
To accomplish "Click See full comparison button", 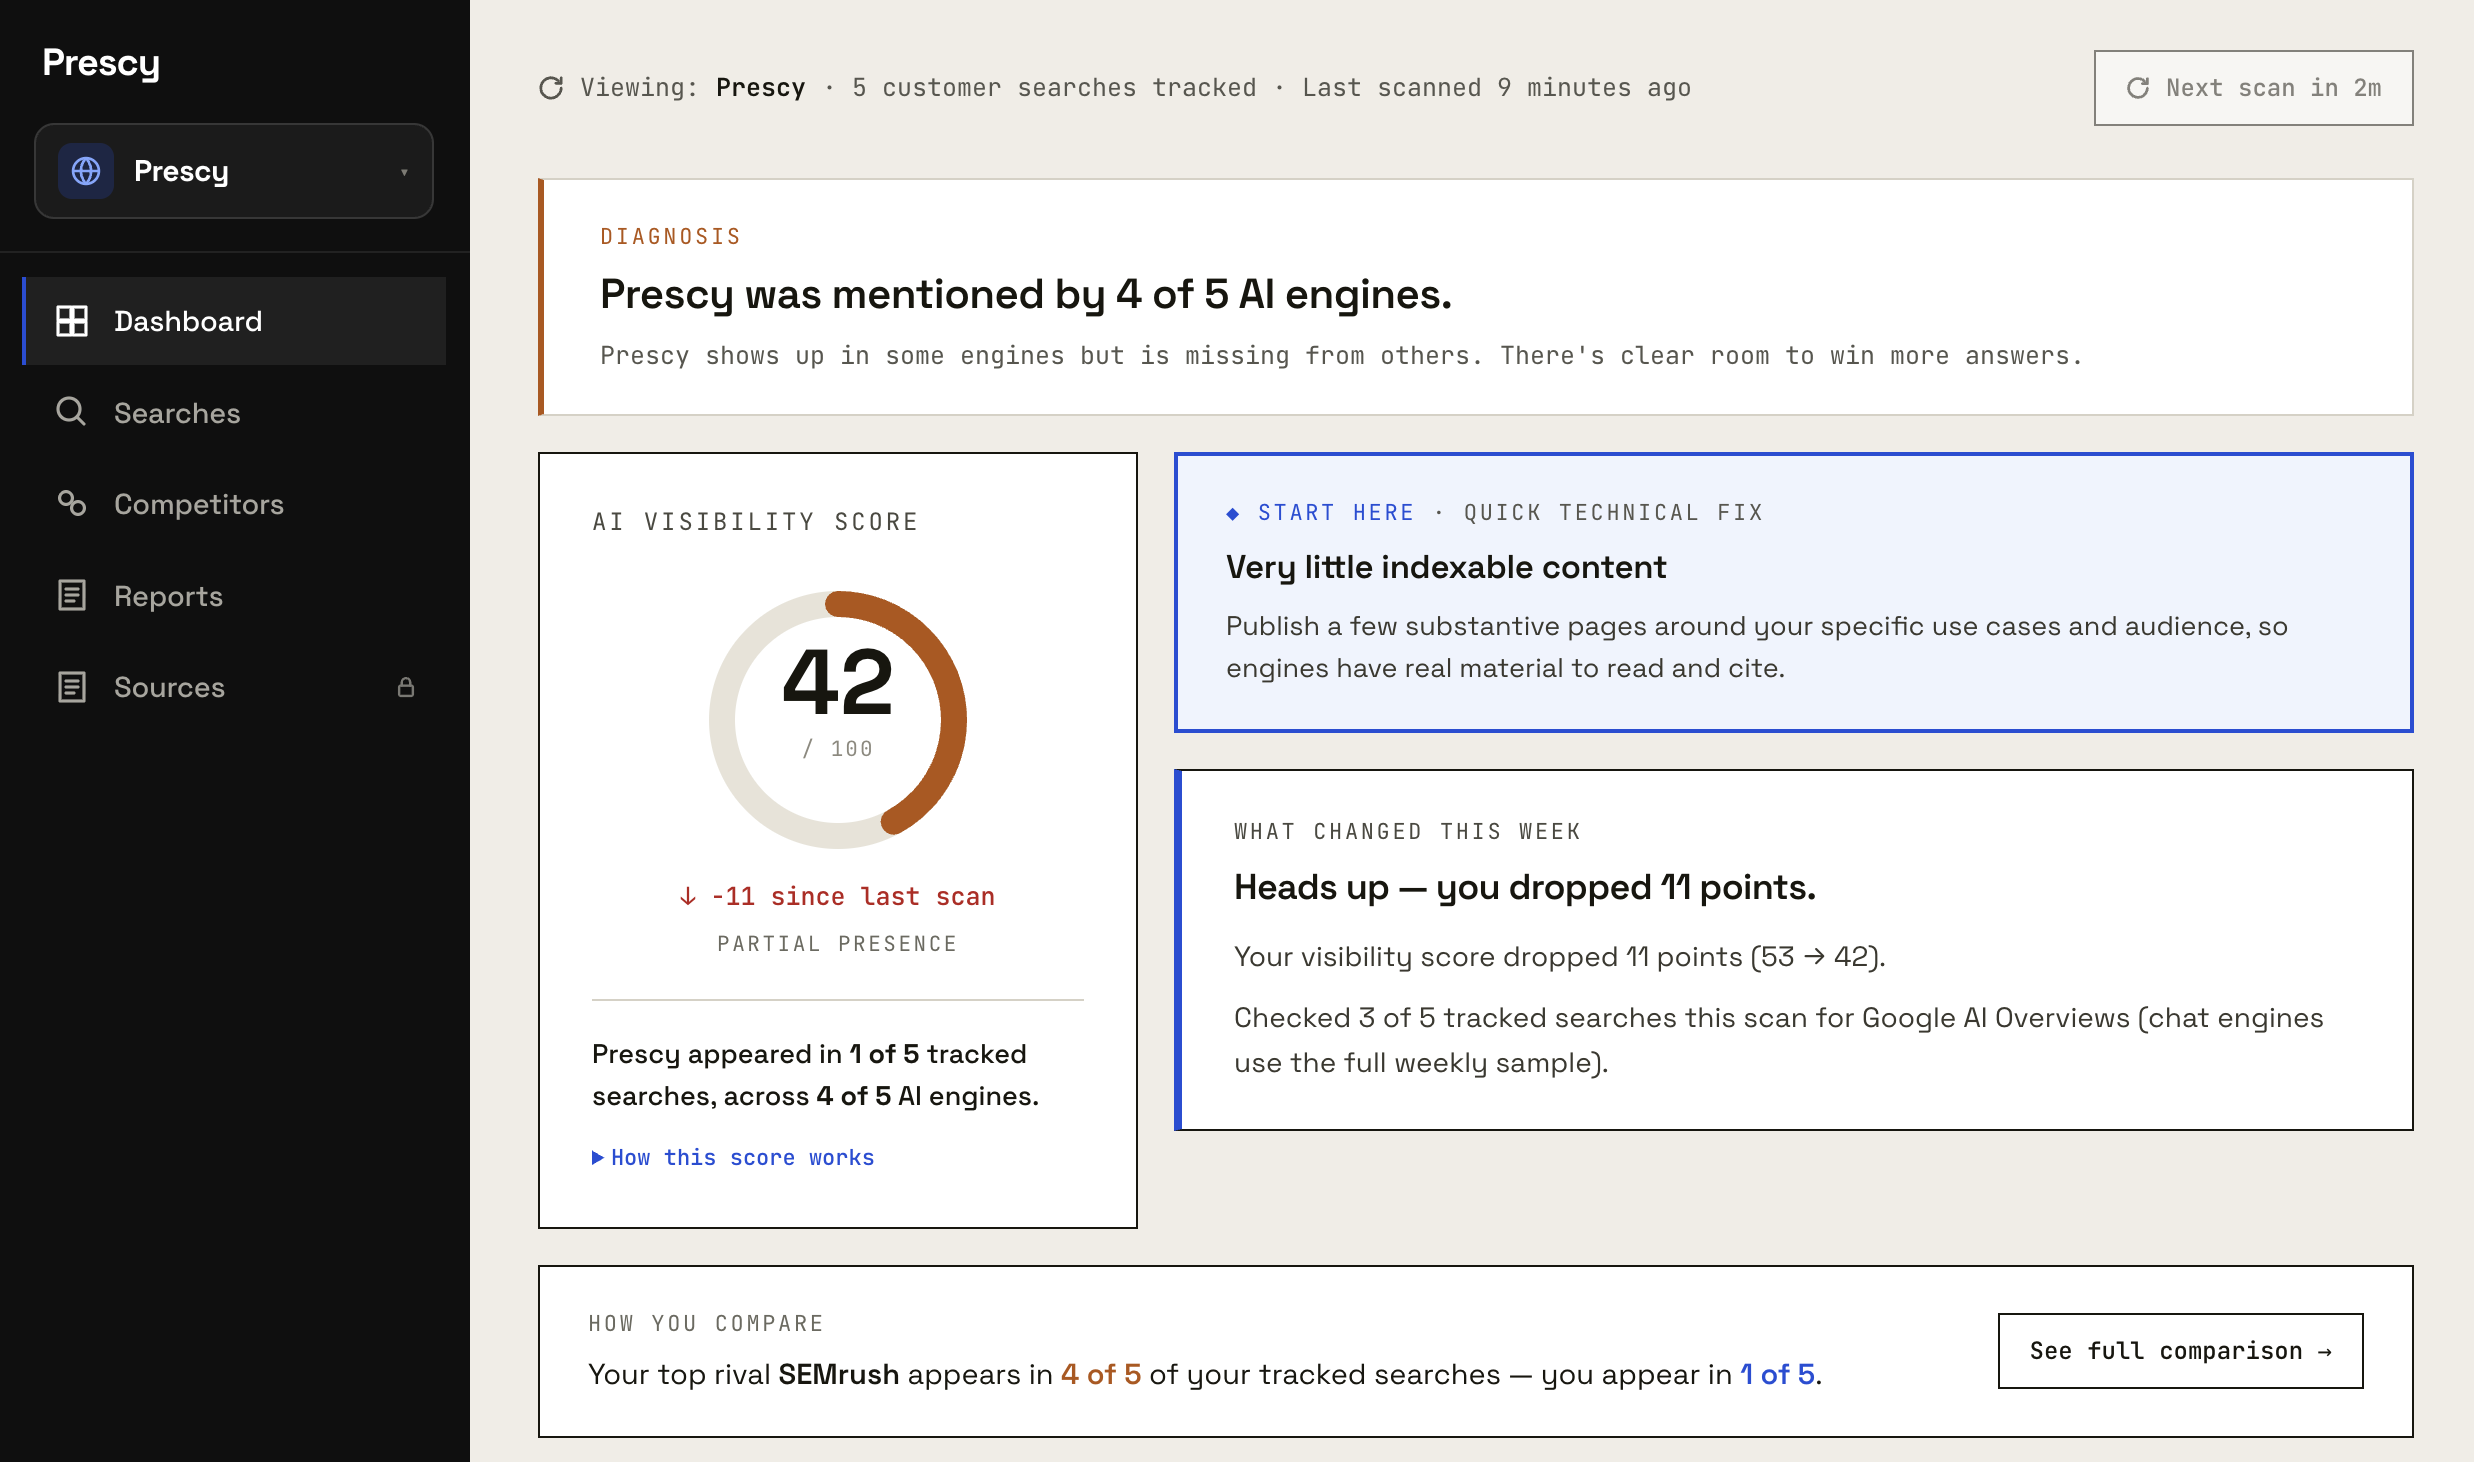I will tap(2180, 1351).
